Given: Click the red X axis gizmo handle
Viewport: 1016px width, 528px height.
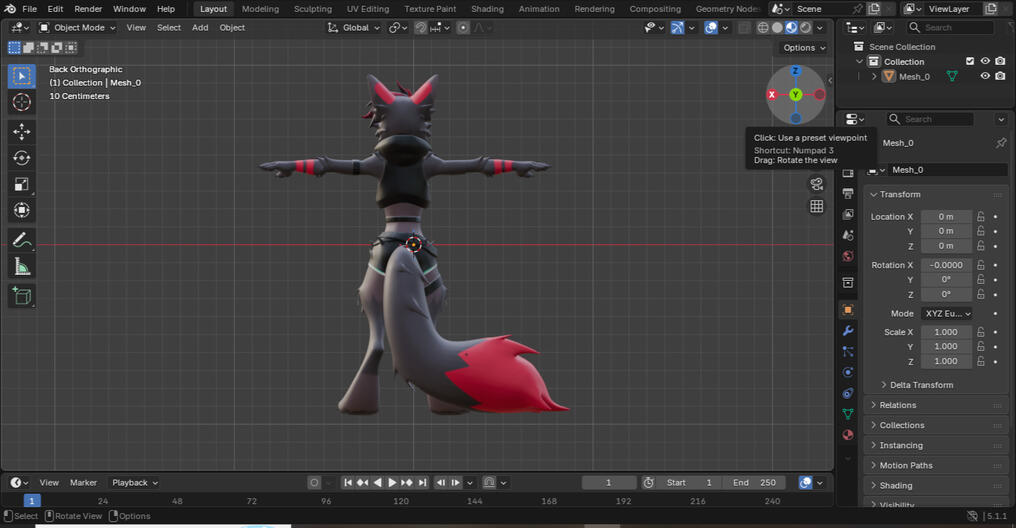Looking at the screenshot, I should pyautogui.click(x=772, y=95).
